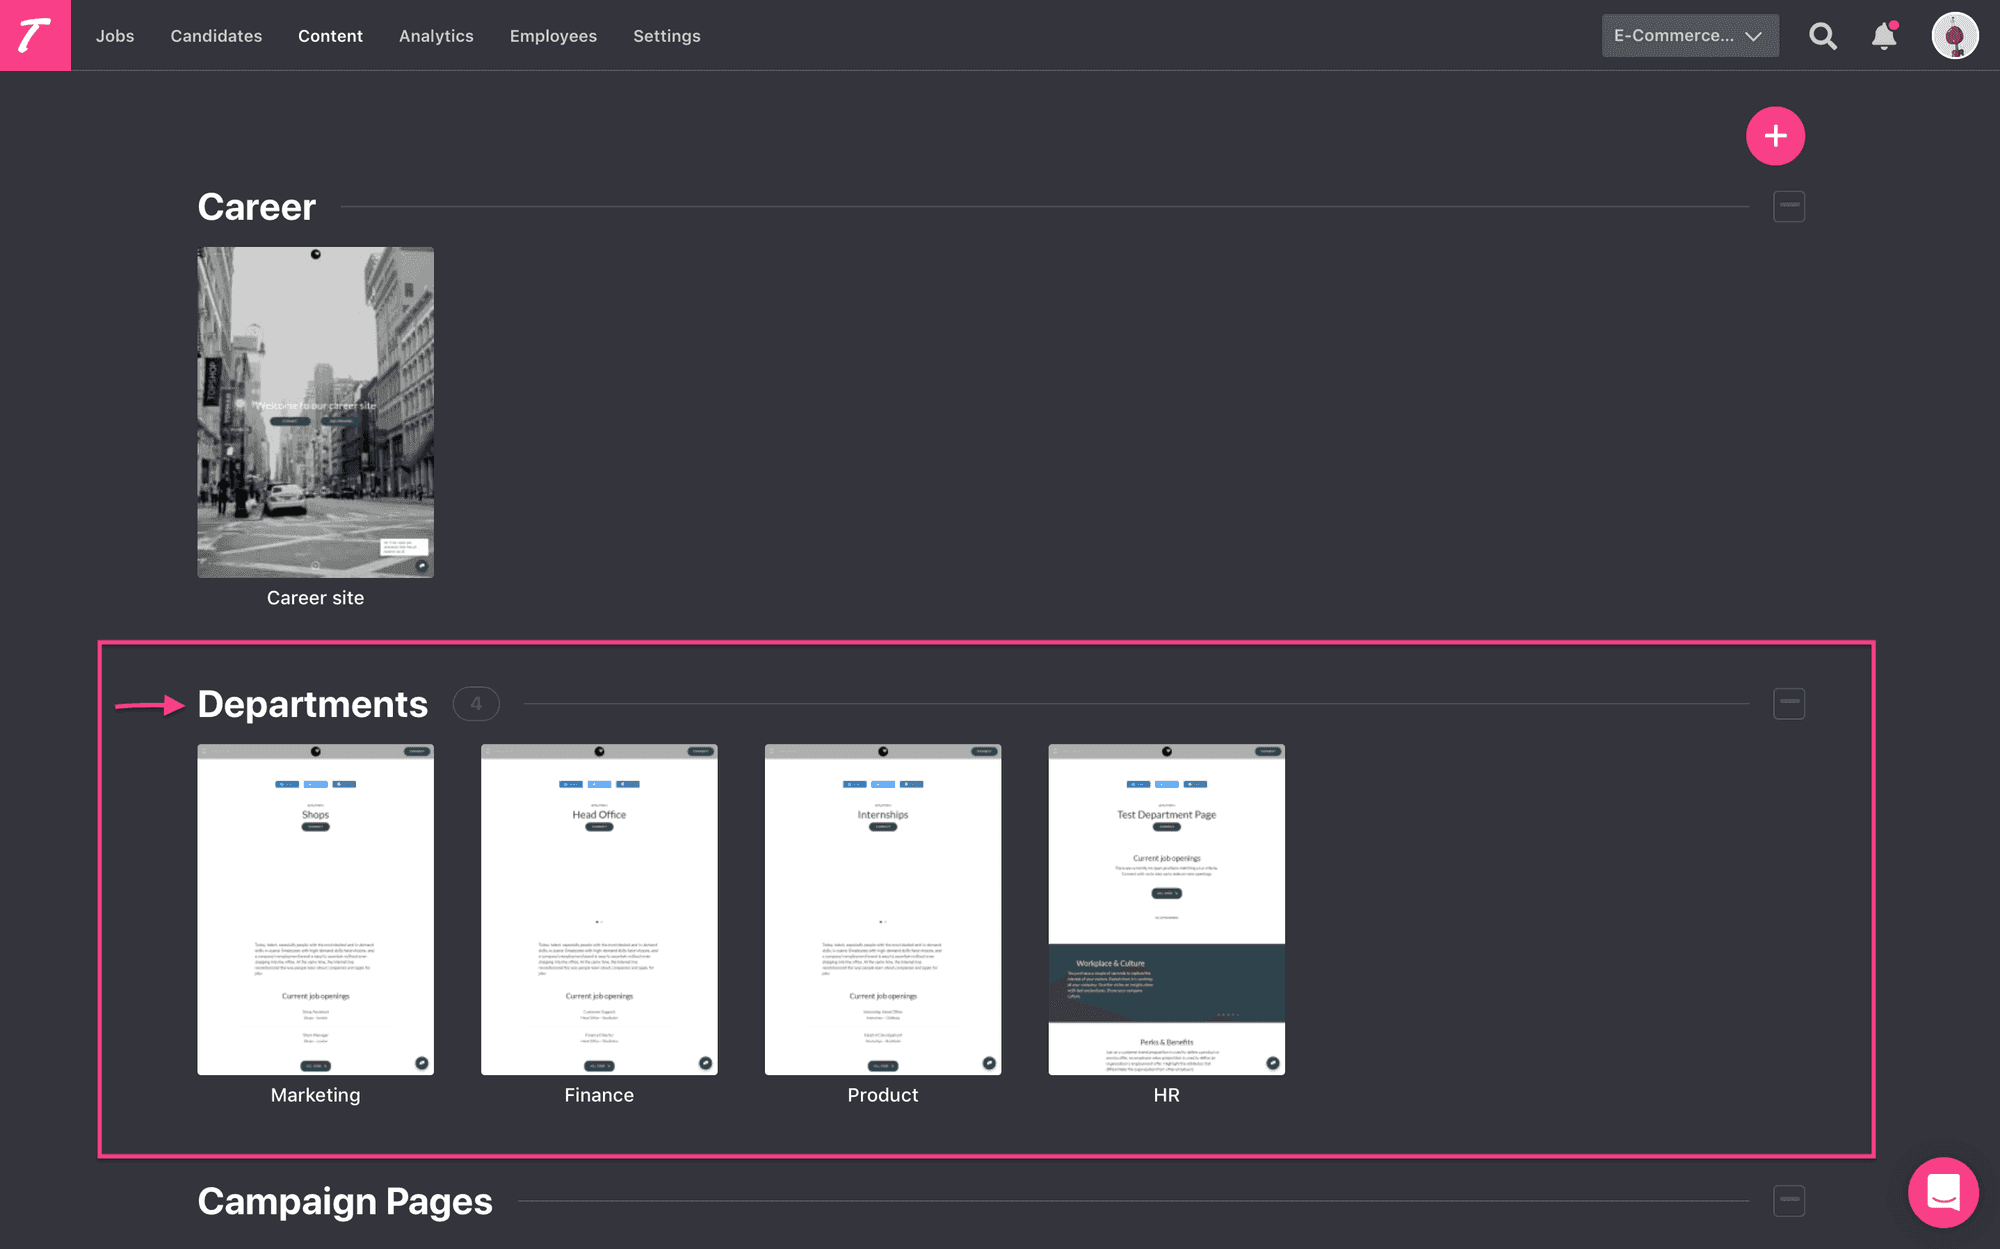Click edit icon on Product thumbnail
The height and width of the screenshot is (1249, 2000).
click(x=989, y=1063)
